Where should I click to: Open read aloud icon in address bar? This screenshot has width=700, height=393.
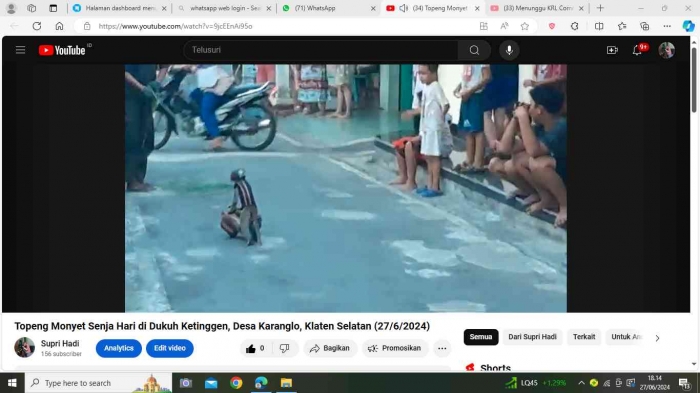click(x=504, y=26)
